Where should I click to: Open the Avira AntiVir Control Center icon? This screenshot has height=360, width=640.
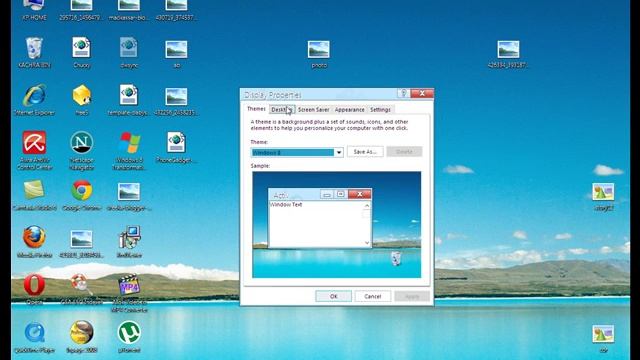[x=34, y=150]
